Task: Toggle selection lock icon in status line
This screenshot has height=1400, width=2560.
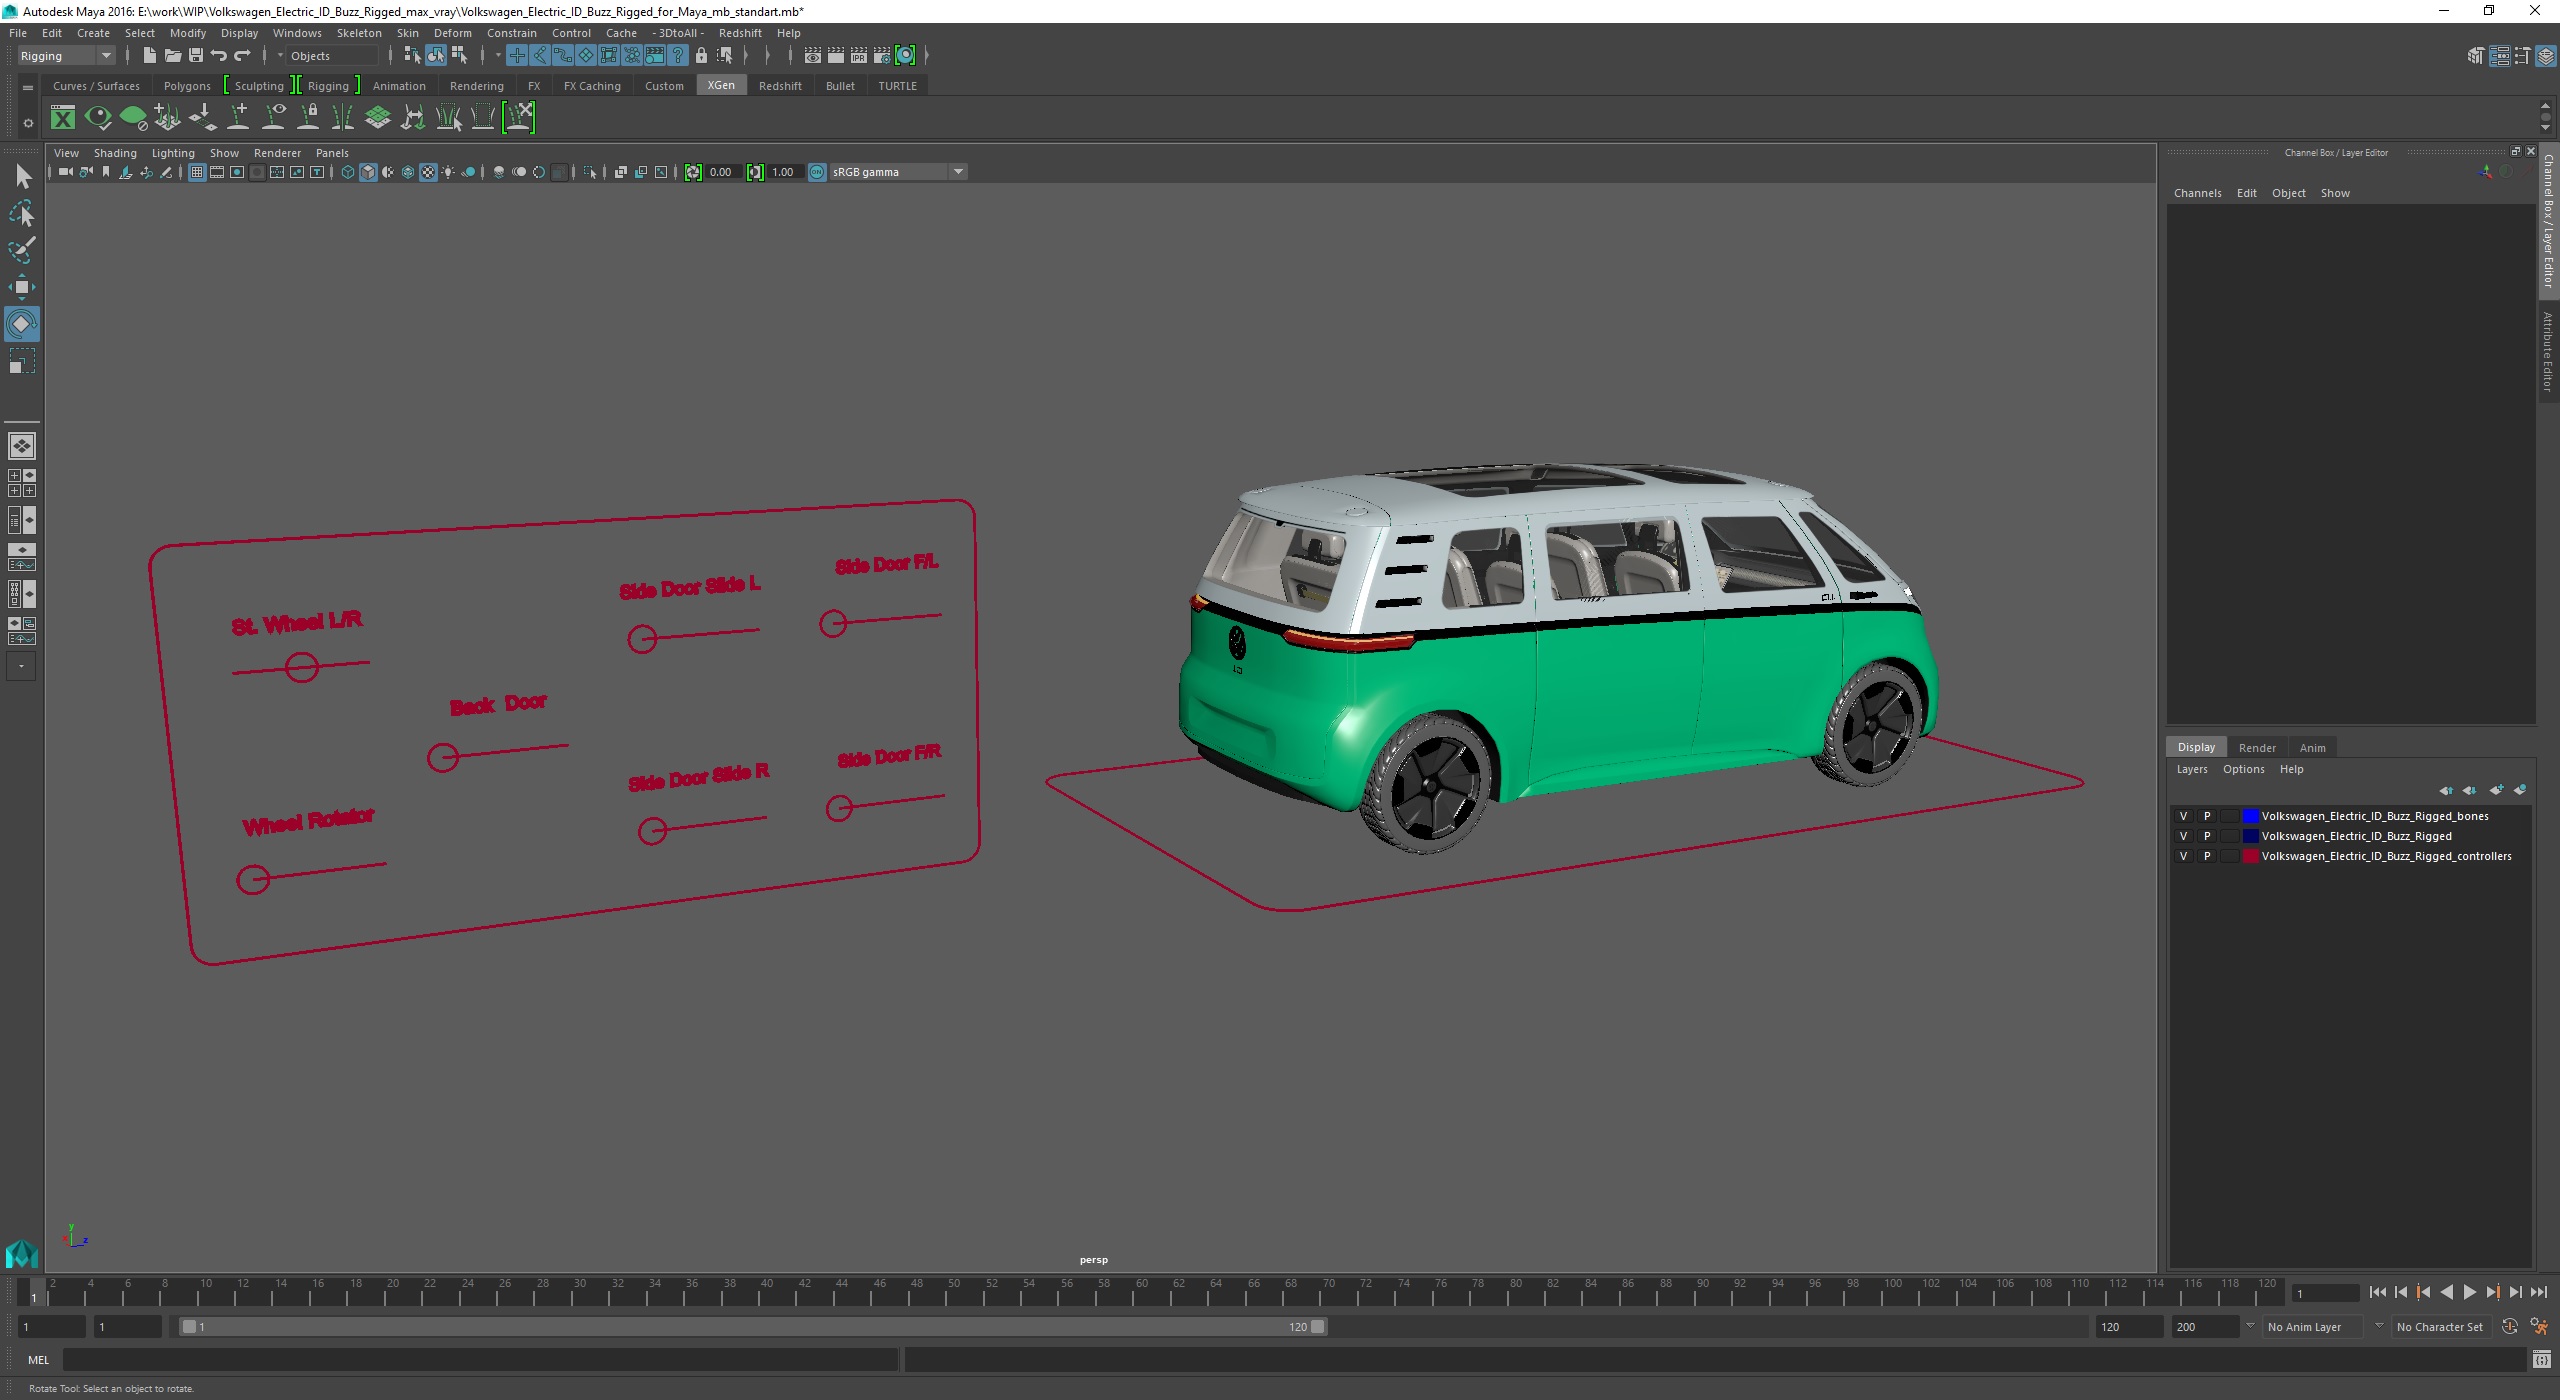Action: click(x=701, y=56)
